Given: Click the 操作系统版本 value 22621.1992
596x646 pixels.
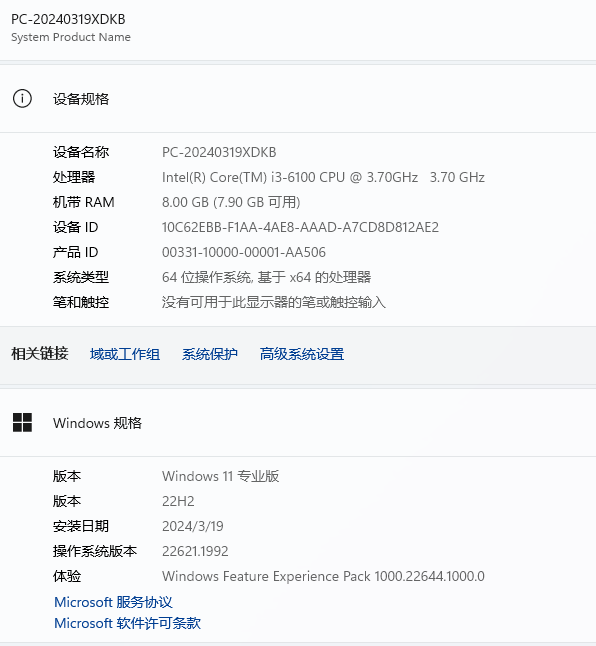Looking at the screenshot, I should [195, 551].
